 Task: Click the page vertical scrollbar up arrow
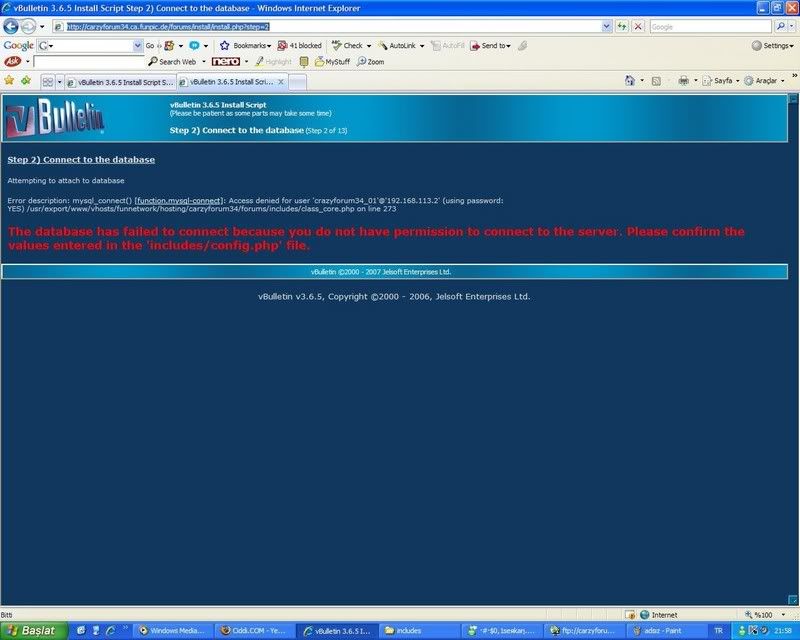coord(793,98)
